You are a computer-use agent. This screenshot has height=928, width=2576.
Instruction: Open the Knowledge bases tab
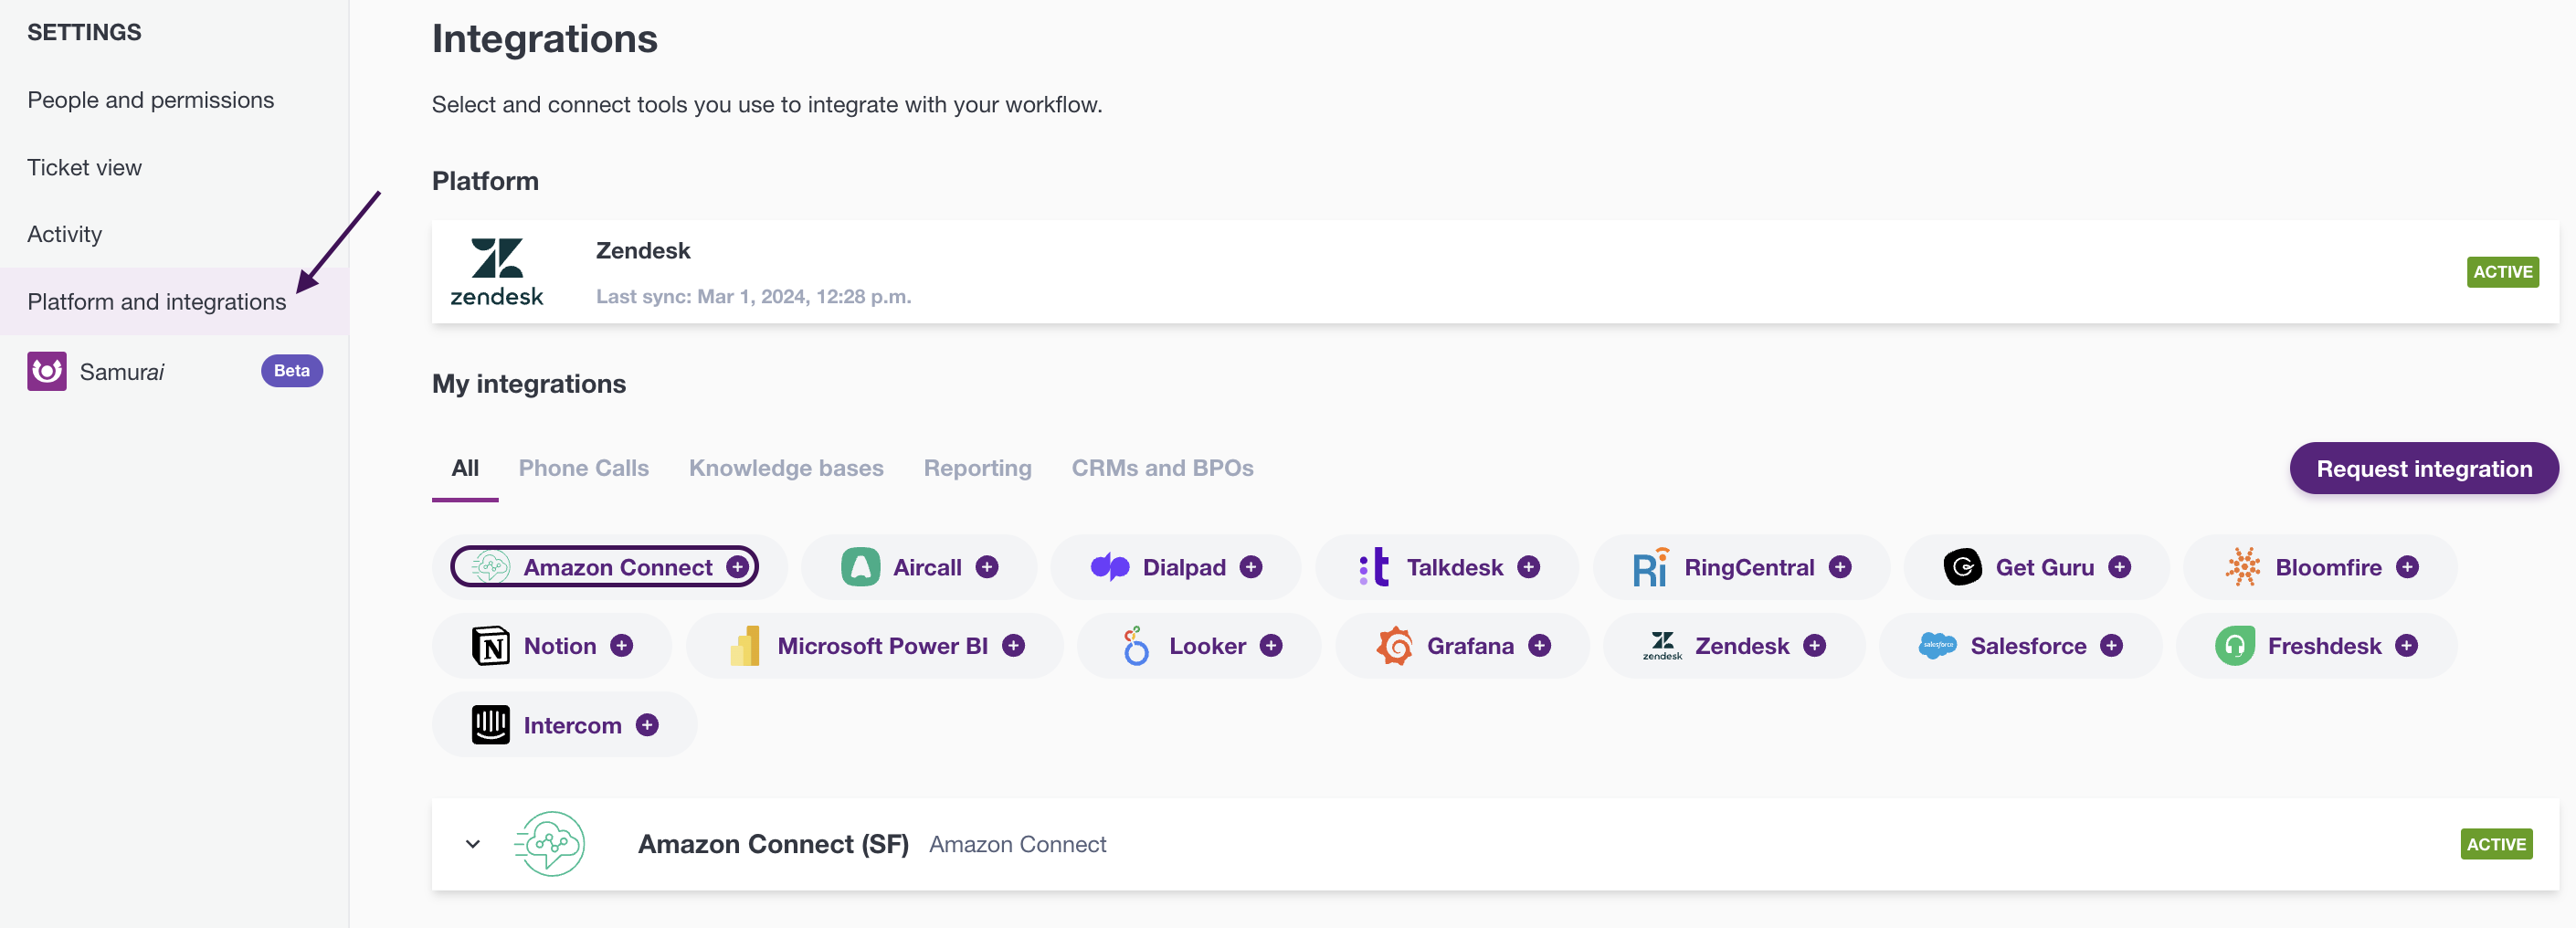click(786, 468)
